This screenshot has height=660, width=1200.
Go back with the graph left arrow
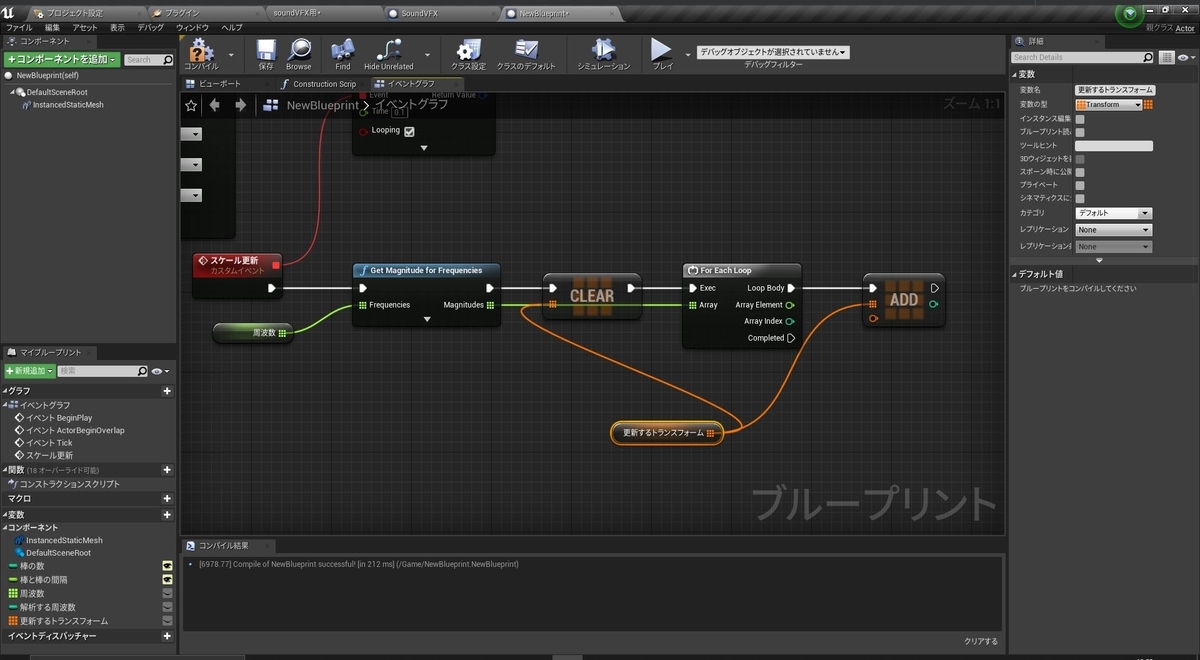214,105
